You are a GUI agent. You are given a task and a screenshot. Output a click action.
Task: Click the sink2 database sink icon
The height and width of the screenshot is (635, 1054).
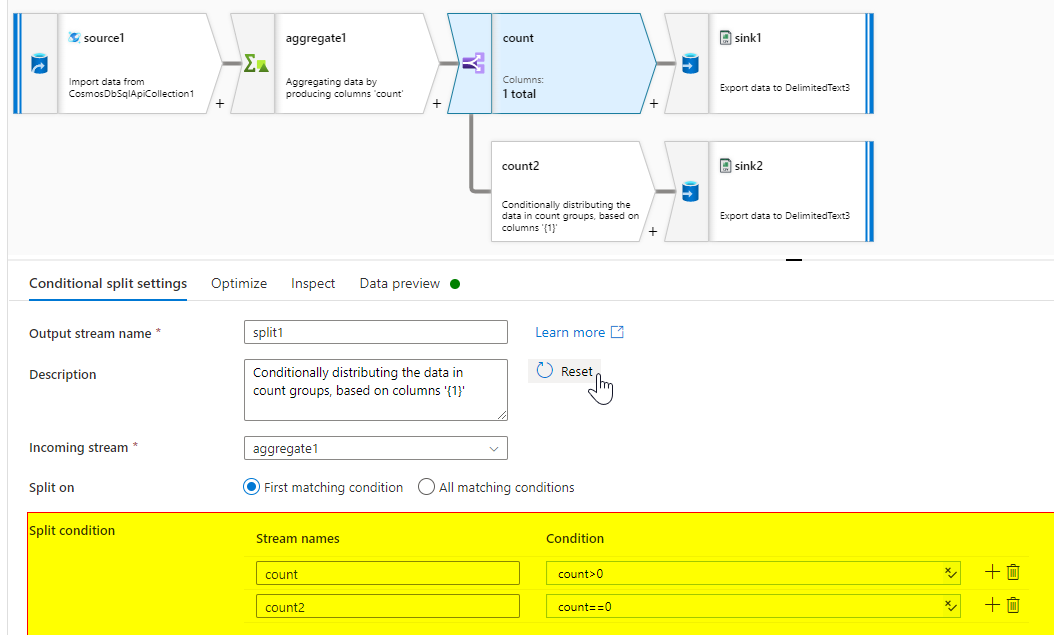(x=688, y=192)
